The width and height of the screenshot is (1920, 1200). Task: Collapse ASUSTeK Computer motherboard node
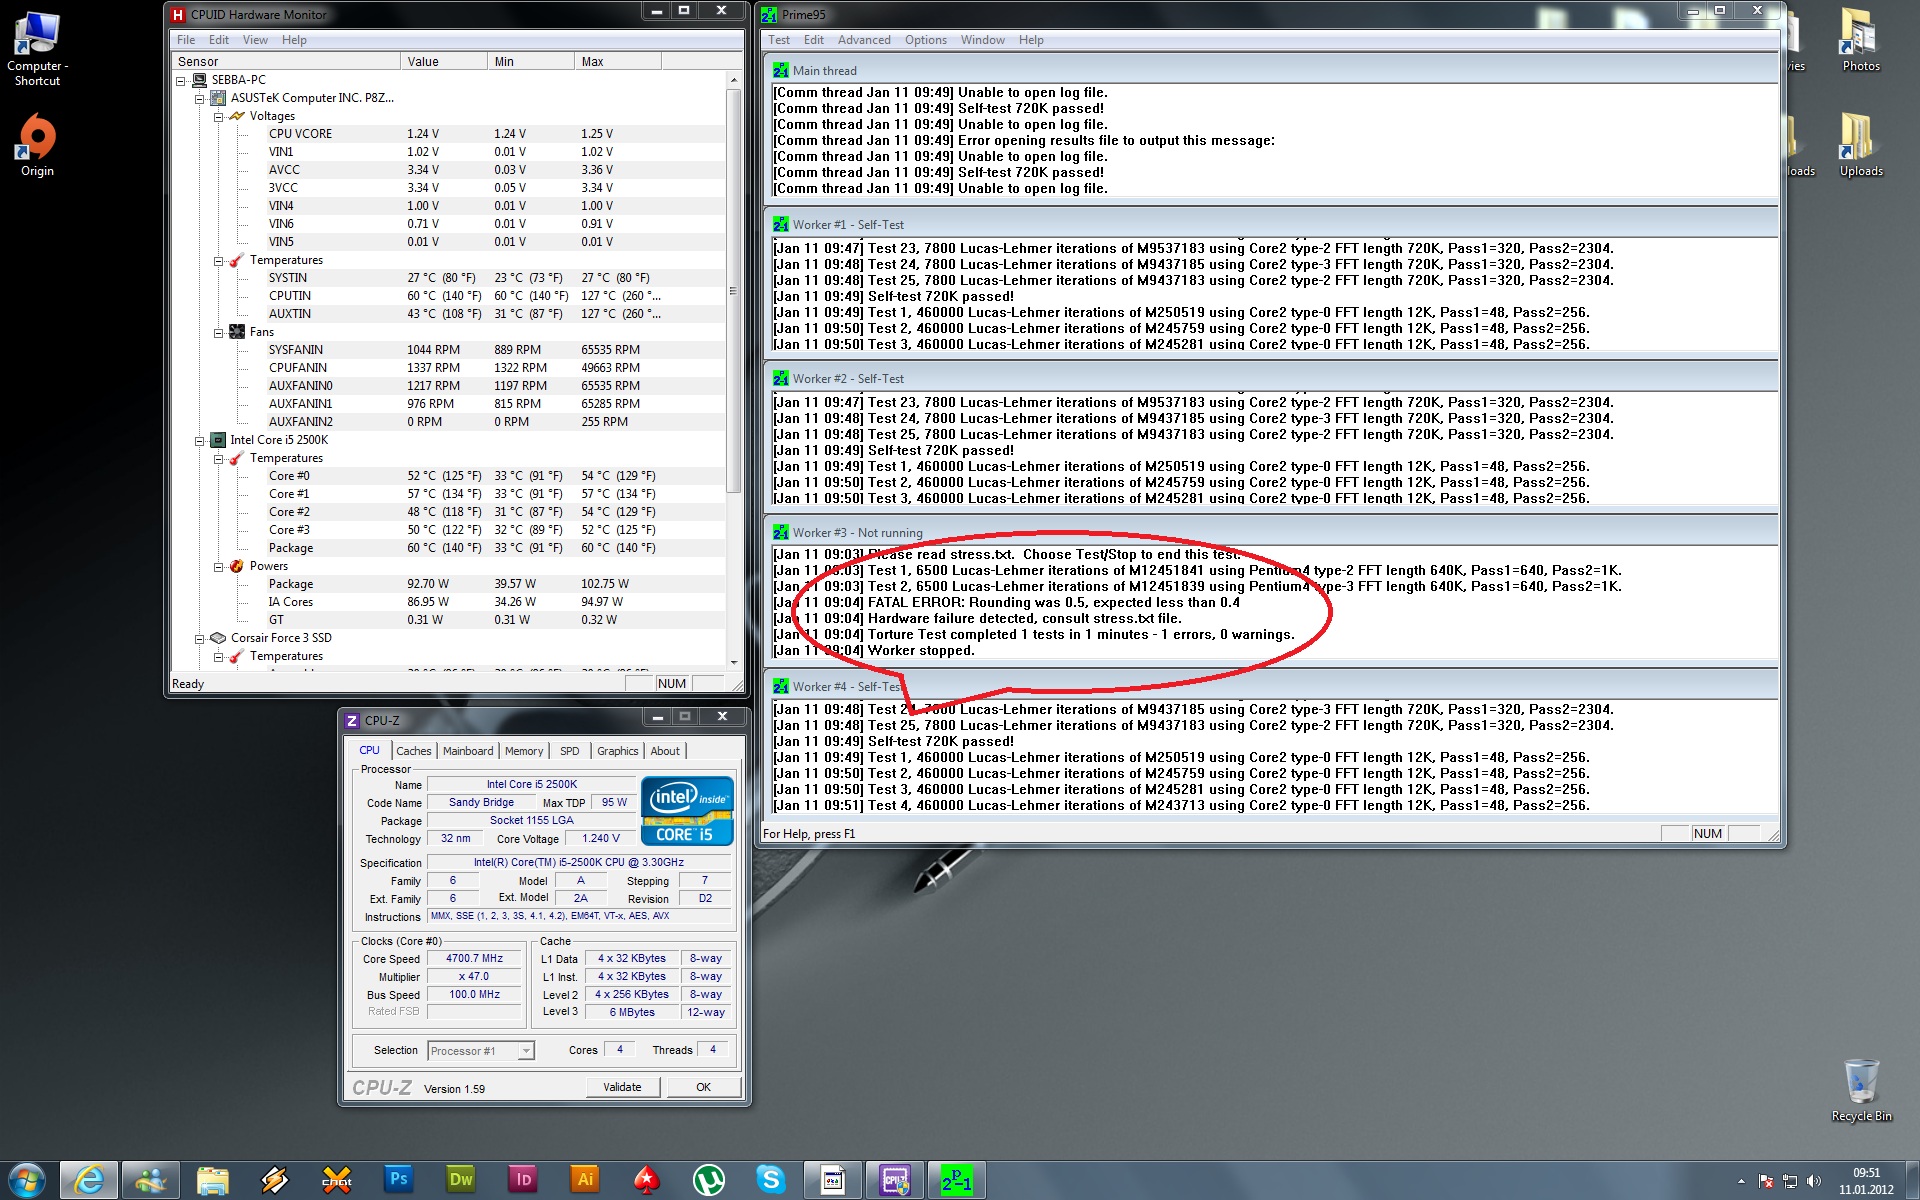200,98
